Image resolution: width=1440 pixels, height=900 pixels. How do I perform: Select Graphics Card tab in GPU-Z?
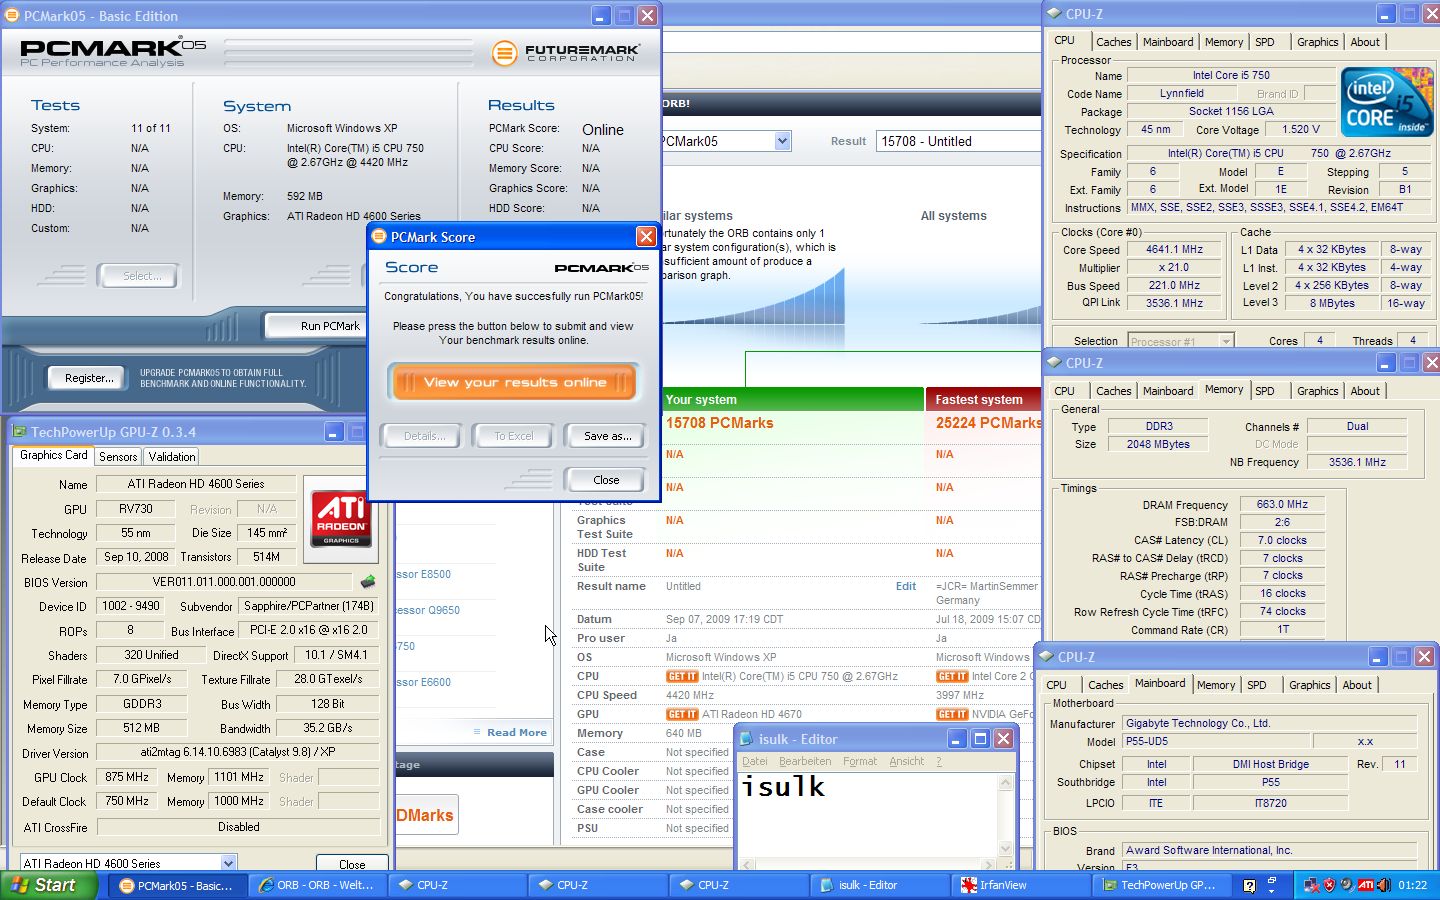[54, 455]
